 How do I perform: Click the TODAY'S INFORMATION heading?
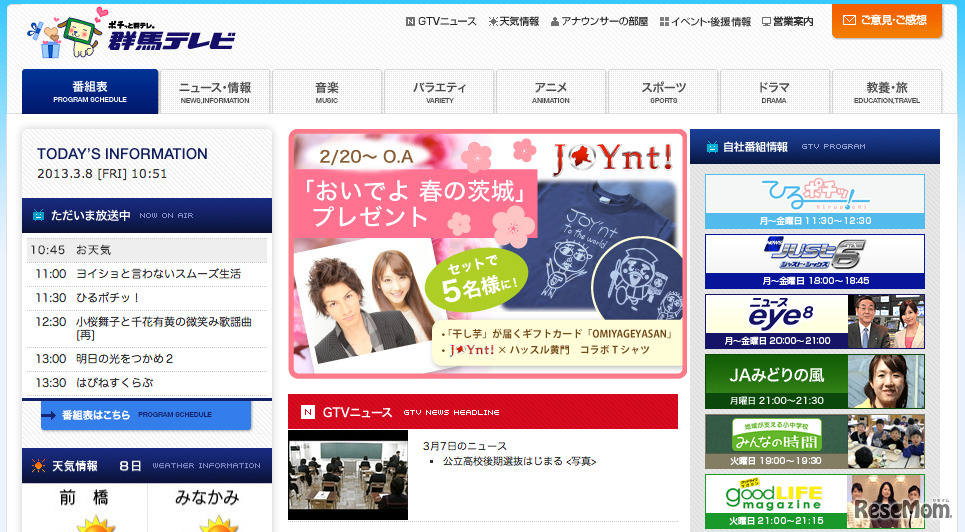click(122, 154)
